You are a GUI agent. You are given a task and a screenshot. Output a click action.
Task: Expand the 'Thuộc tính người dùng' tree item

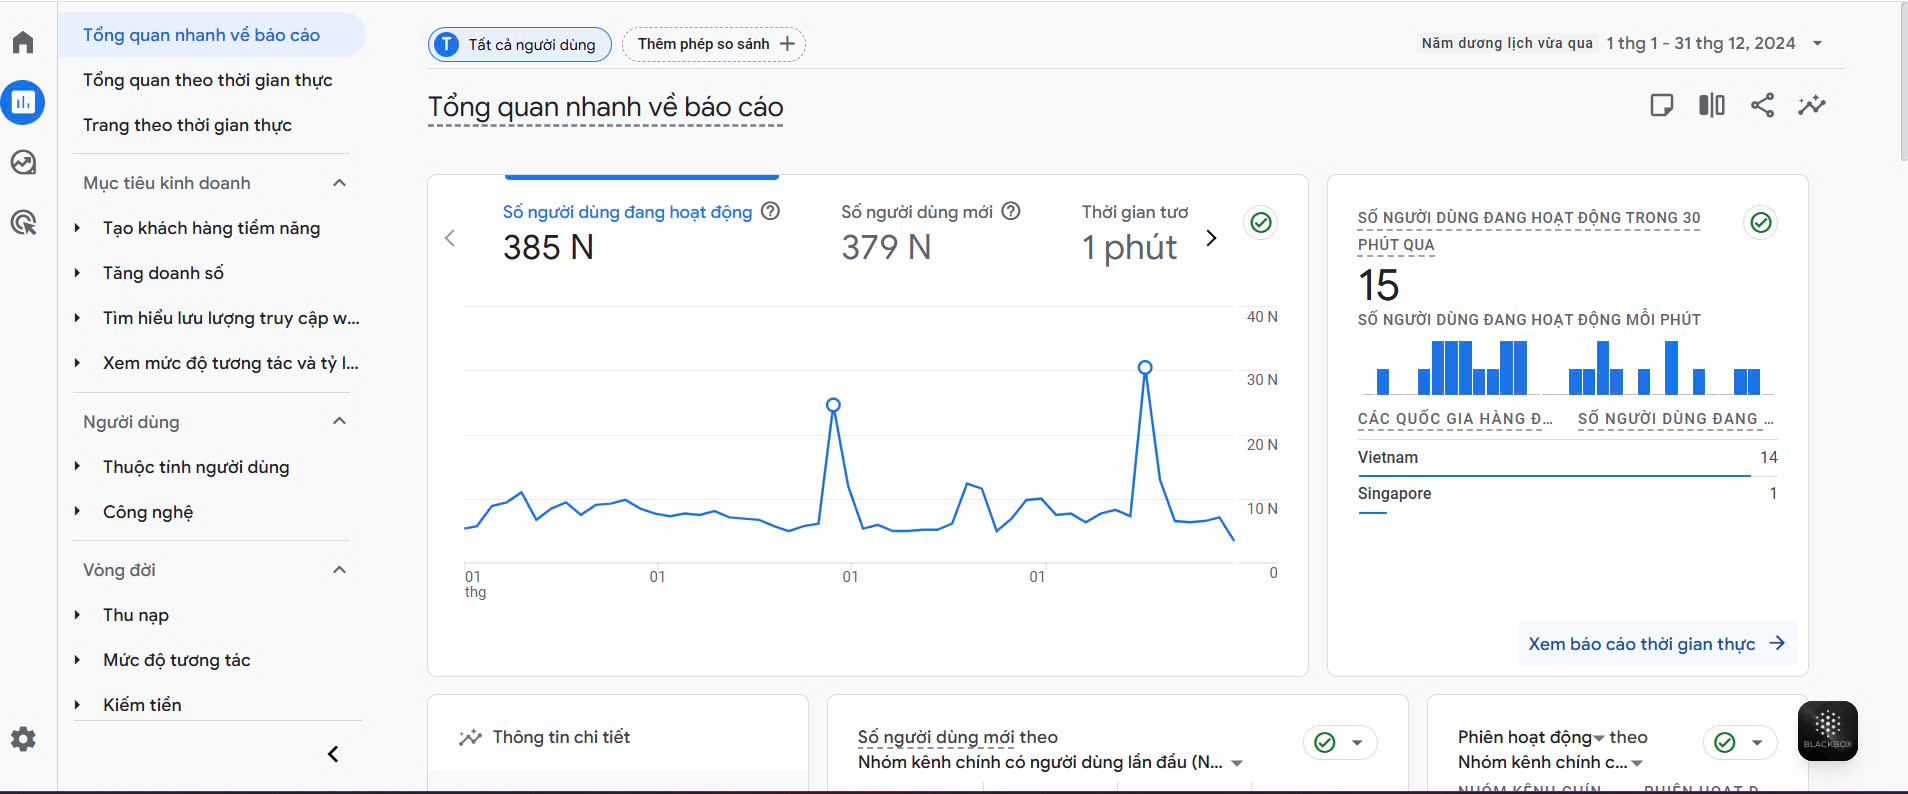78,467
